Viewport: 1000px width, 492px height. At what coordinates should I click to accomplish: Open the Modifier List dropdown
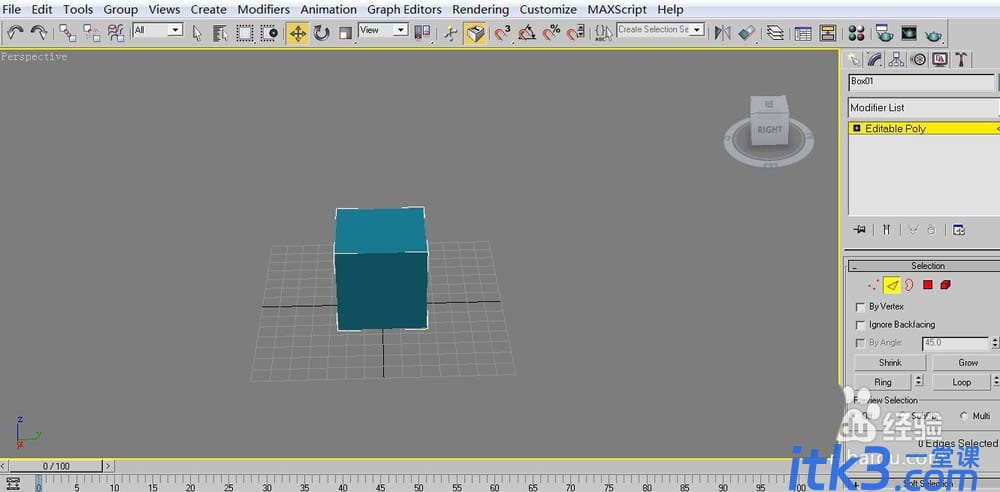coord(923,108)
